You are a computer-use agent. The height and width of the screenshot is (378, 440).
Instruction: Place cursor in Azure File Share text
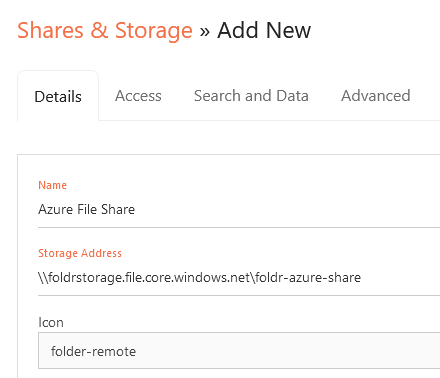(x=87, y=210)
